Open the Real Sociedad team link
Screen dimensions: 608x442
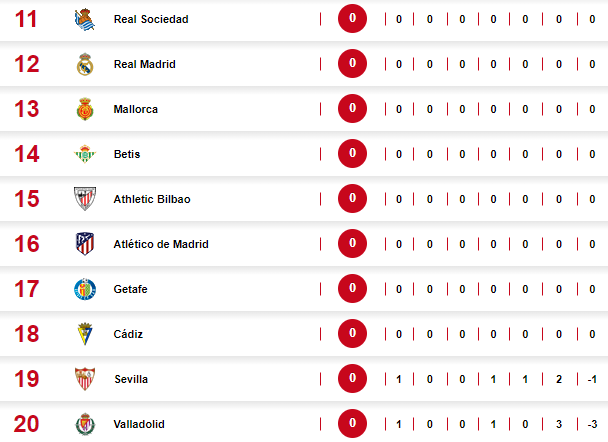[x=151, y=19]
